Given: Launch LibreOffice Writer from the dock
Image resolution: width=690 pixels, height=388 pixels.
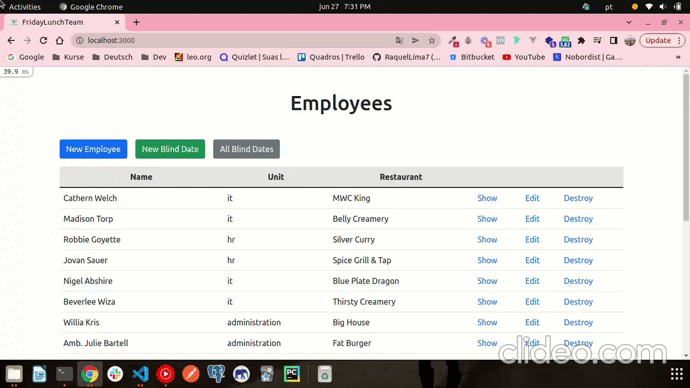Looking at the screenshot, I should (39, 374).
